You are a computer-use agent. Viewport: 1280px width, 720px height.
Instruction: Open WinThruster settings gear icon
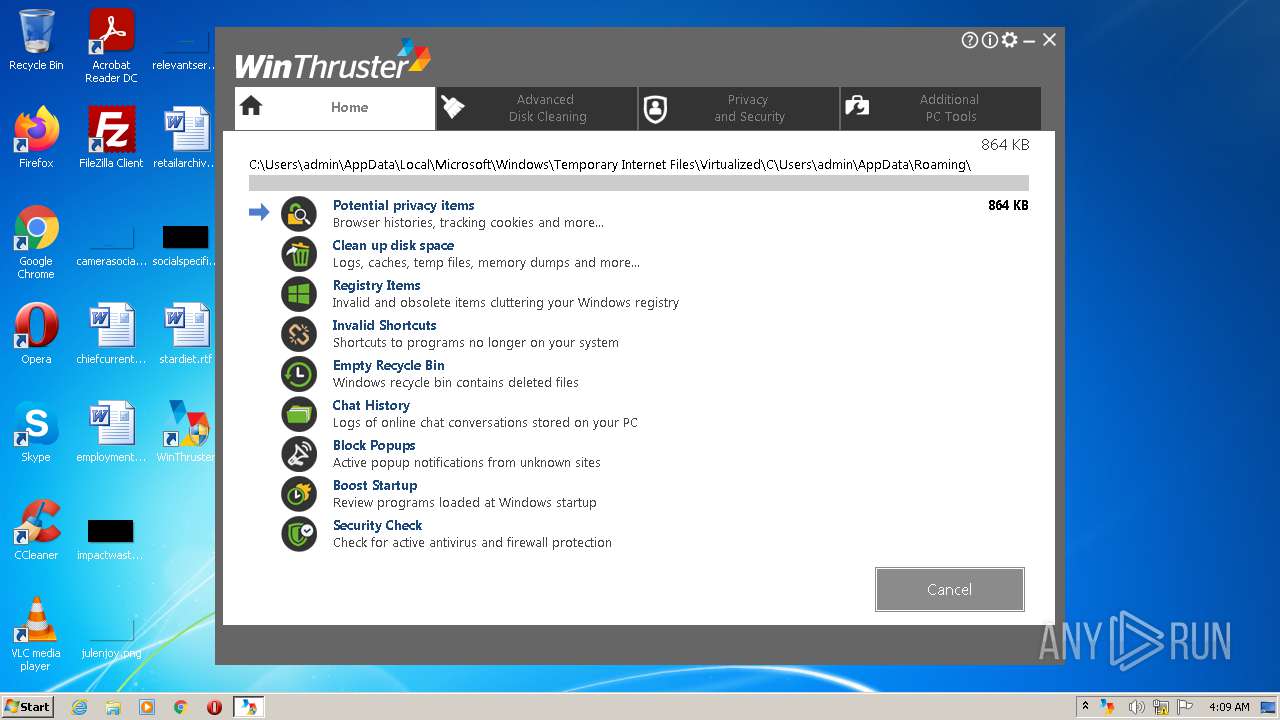(x=1010, y=40)
